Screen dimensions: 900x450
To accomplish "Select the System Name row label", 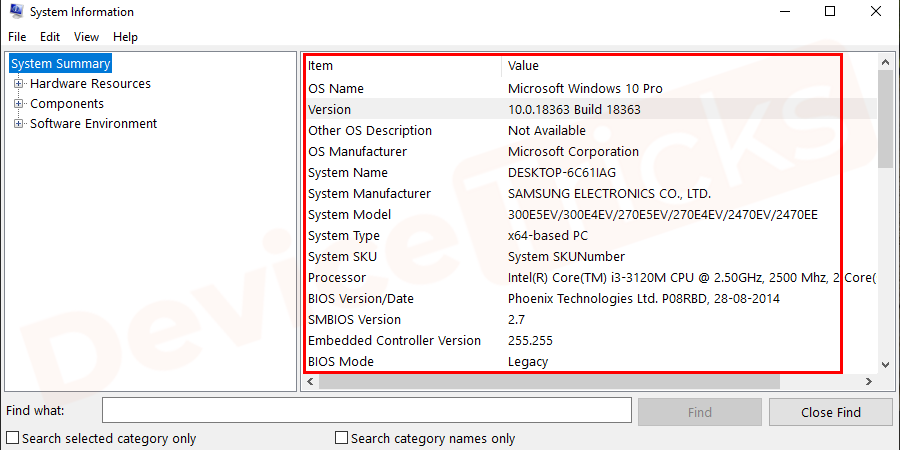I will click(x=348, y=173).
